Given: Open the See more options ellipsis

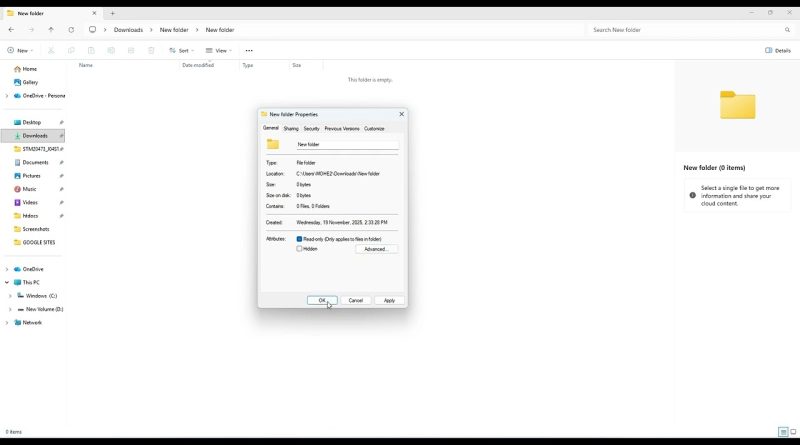Looking at the screenshot, I should pos(249,50).
